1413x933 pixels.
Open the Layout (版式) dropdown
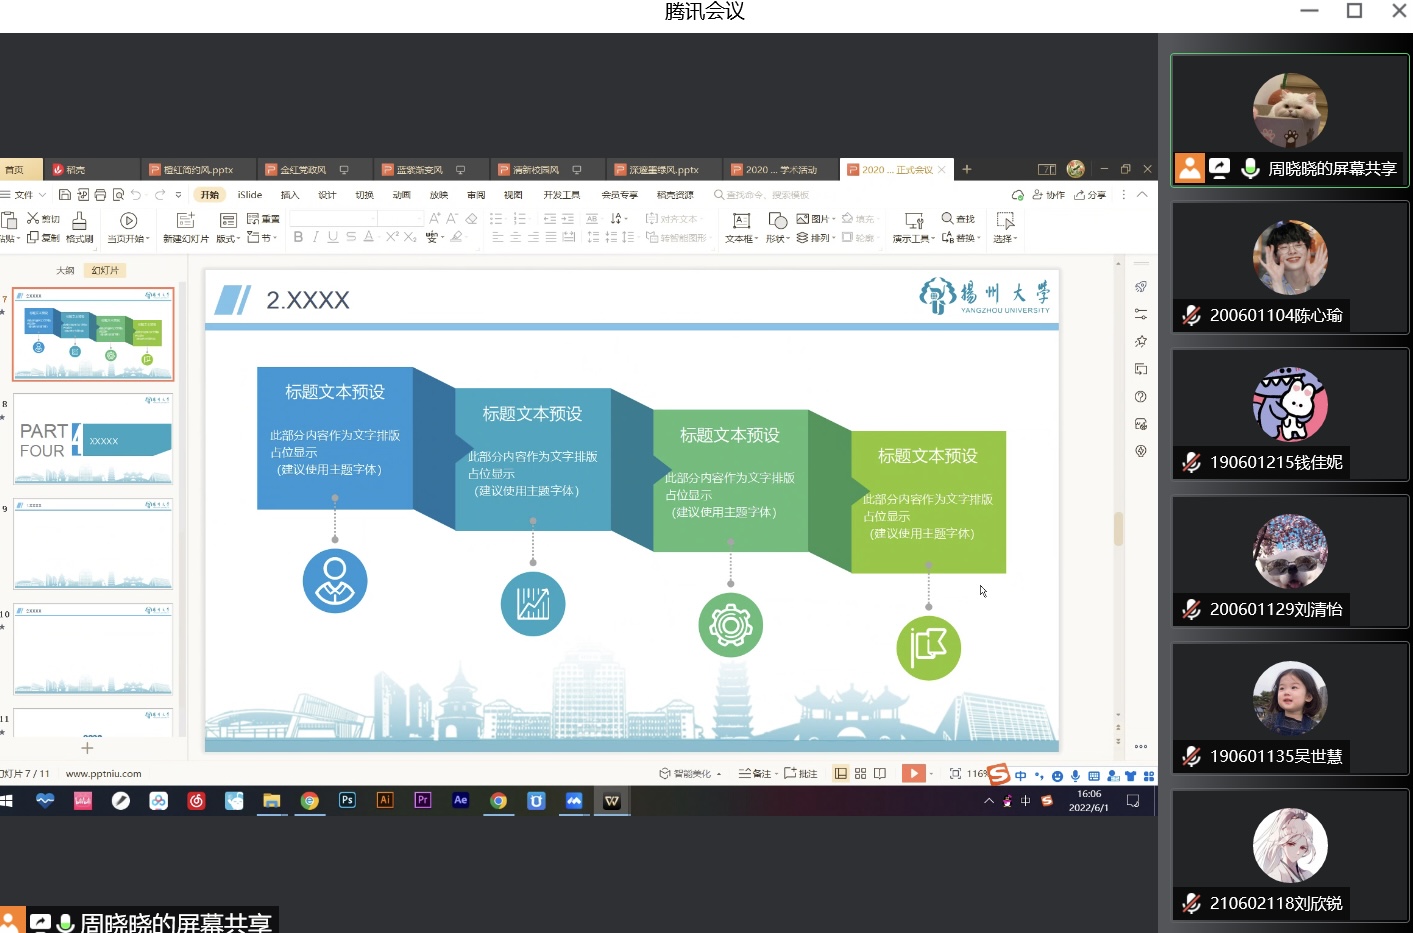228,239
